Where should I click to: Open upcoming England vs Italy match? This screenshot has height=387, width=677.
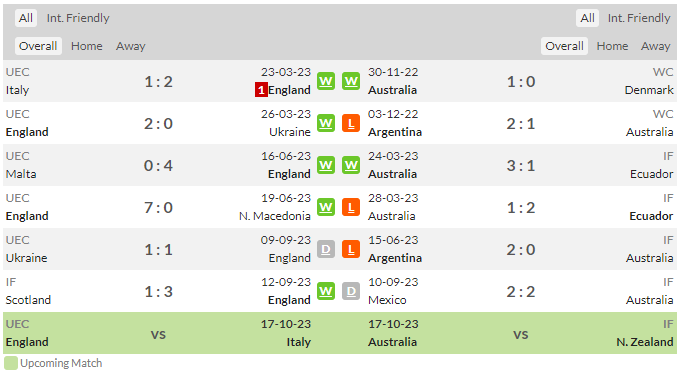coord(158,333)
